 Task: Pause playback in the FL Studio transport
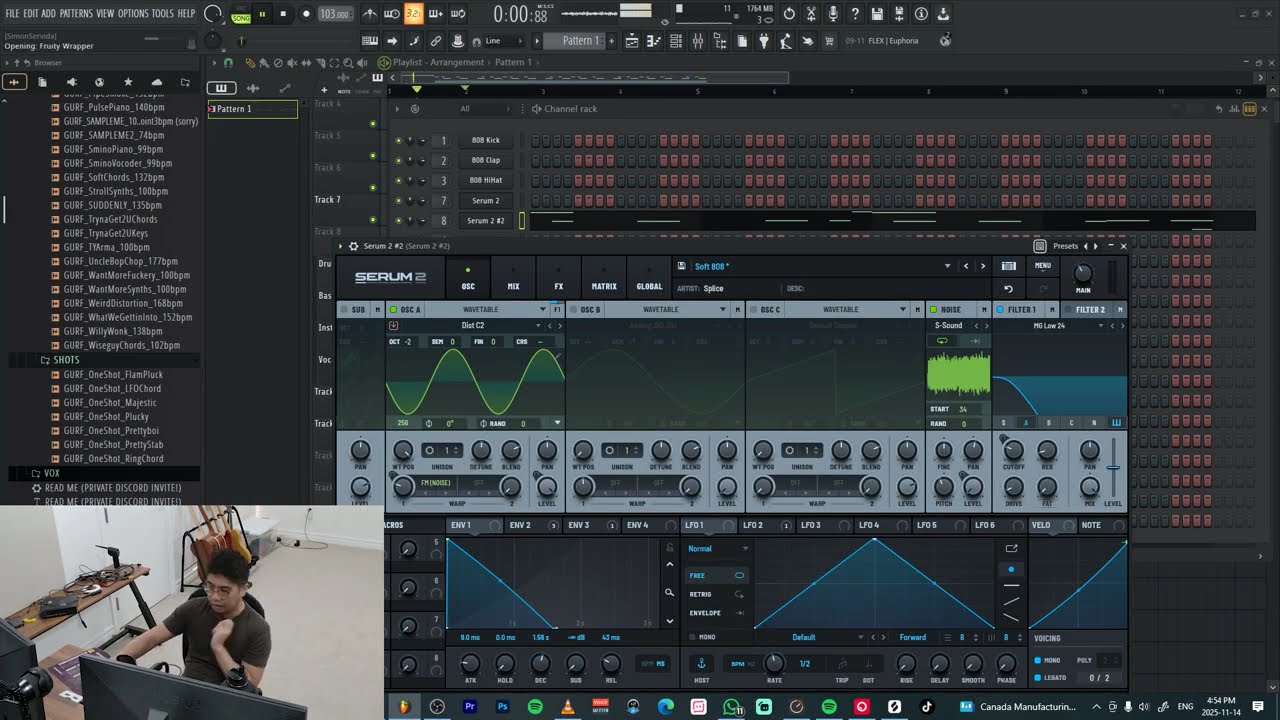coord(262,14)
